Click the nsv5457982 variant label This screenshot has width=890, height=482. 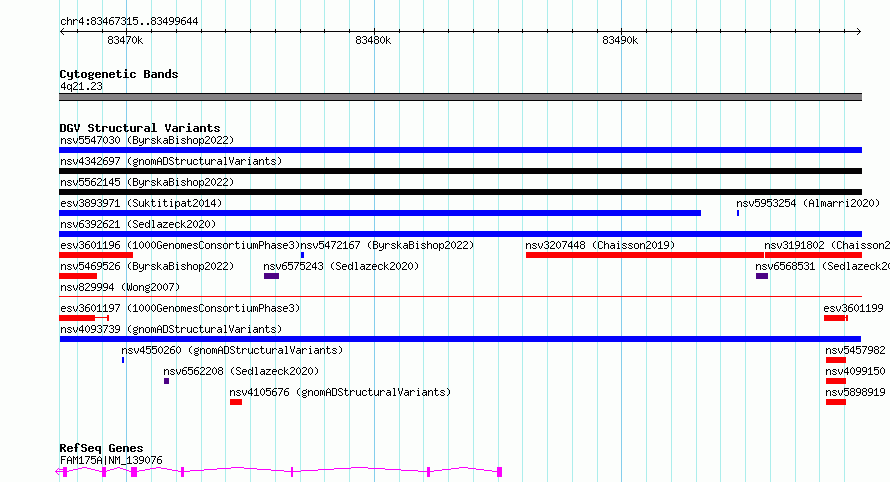pos(855,350)
